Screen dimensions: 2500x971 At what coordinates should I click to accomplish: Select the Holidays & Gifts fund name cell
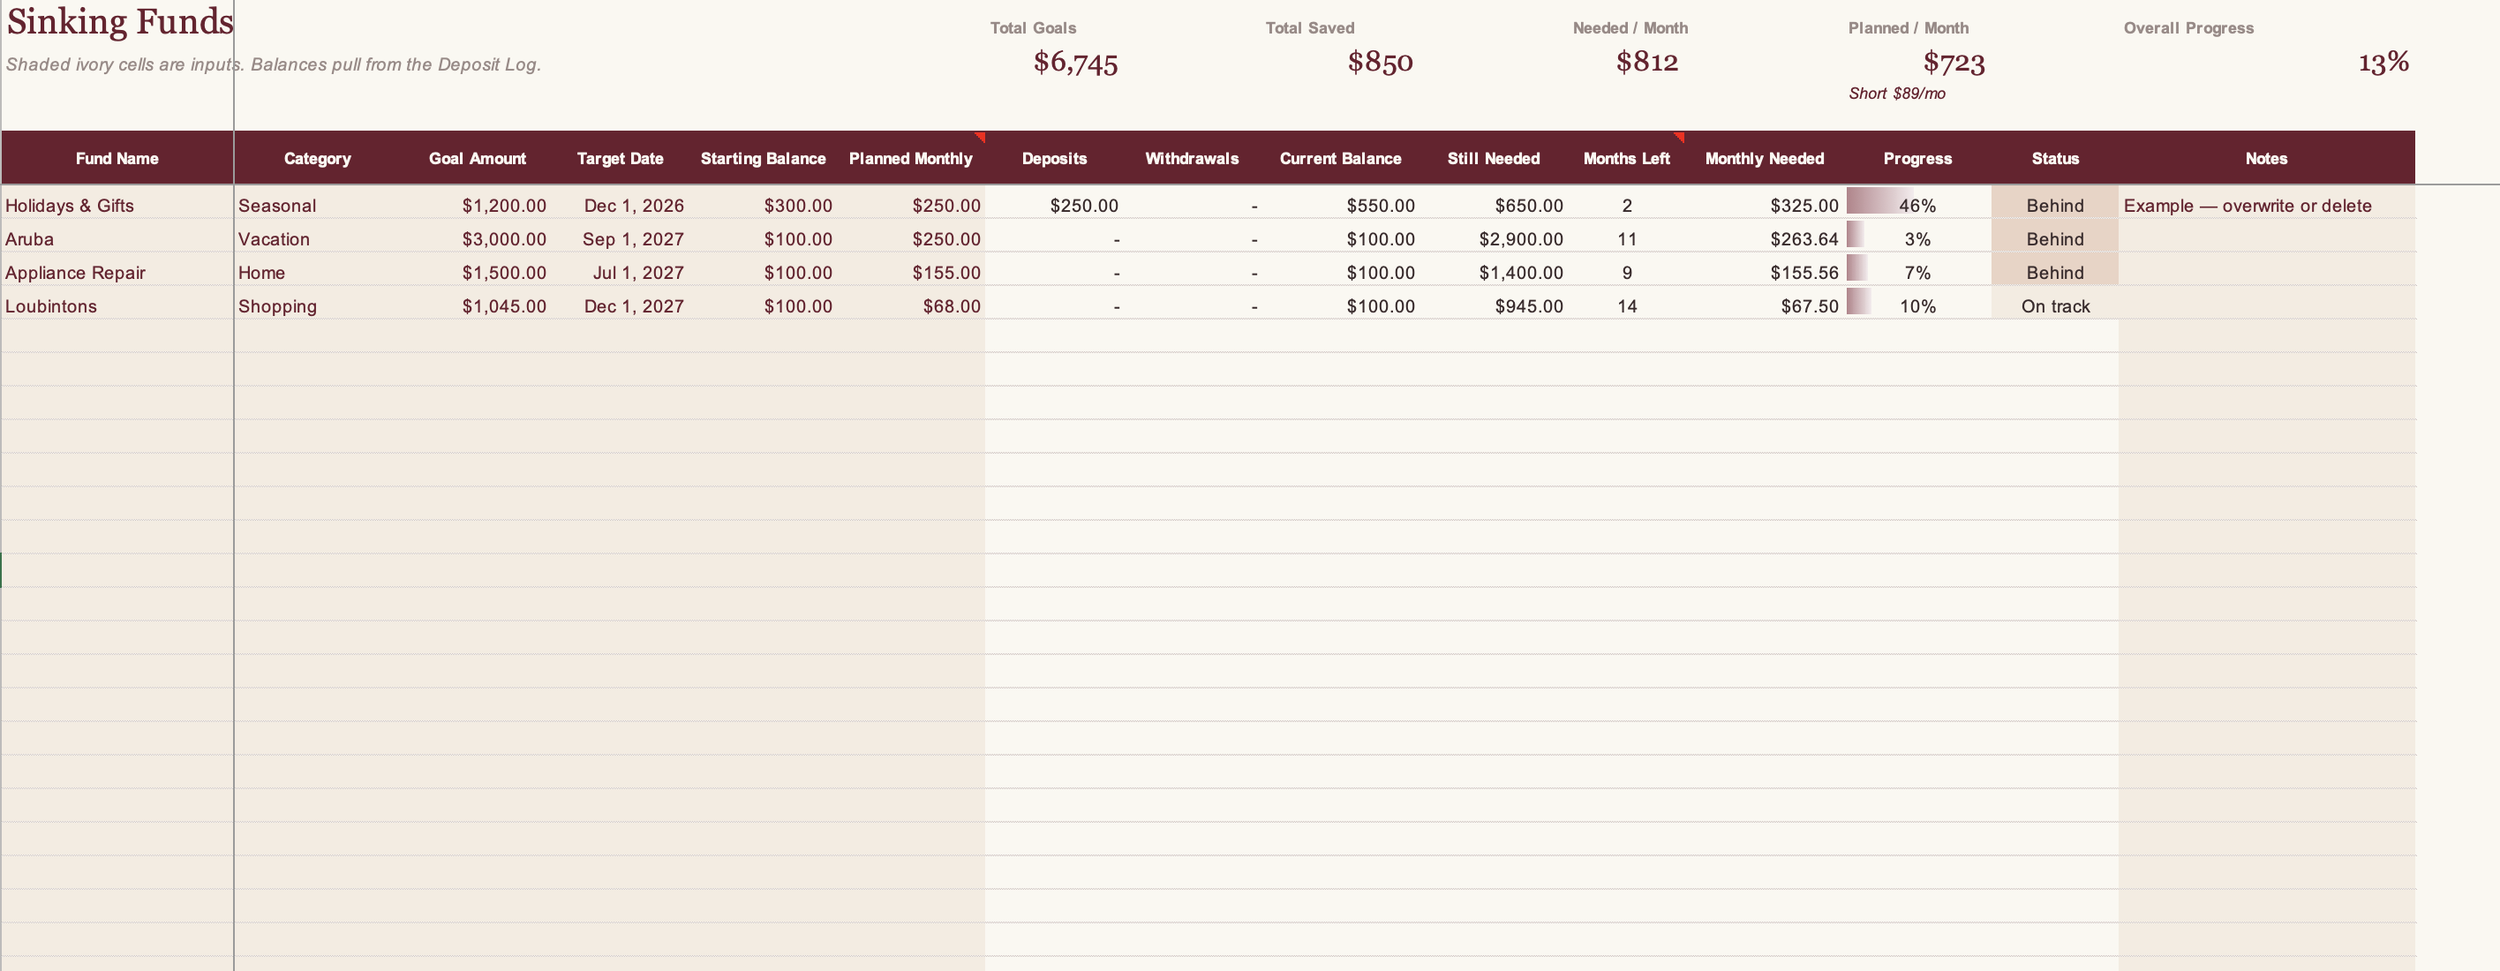[x=117, y=205]
